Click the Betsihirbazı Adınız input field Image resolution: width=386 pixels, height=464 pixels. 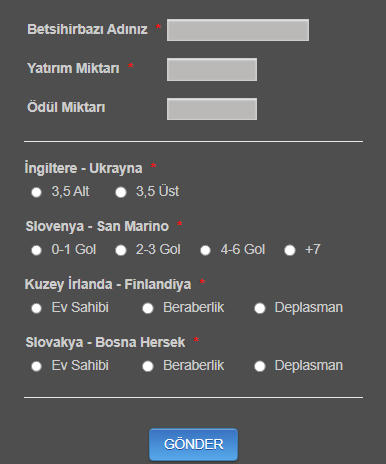[238, 30]
